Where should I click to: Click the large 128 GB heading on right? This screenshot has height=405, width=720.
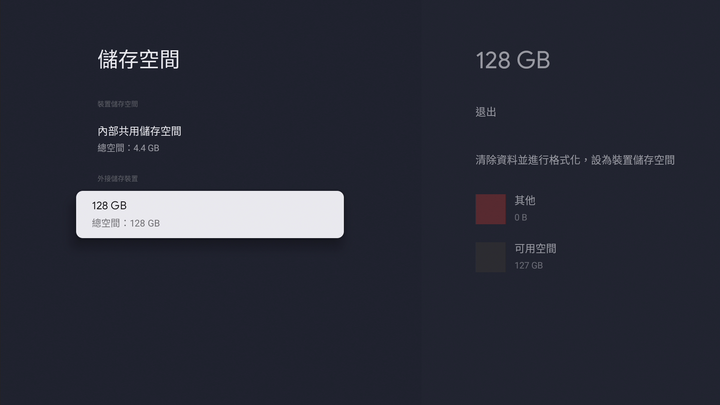pos(513,60)
